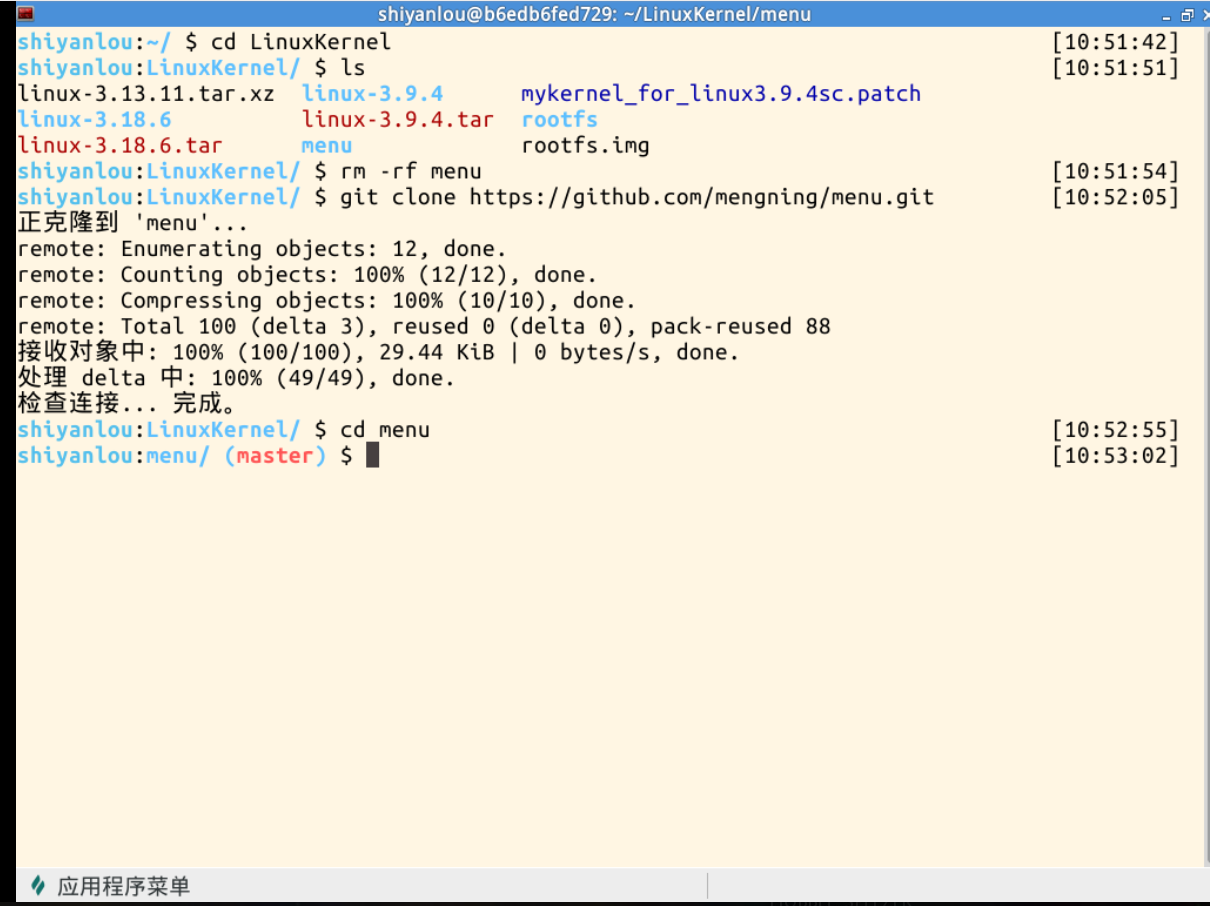1210x906 pixels.
Task: Click the mykernel_for_linux3.9.4sc.patch file name
Action: point(720,94)
